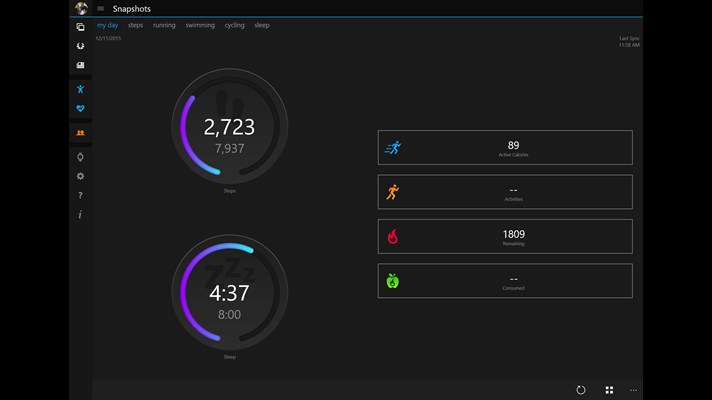Open the Active Calories tile
Image resolution: width=712 pixels, height=400 pixels.
tap(505, 147)
